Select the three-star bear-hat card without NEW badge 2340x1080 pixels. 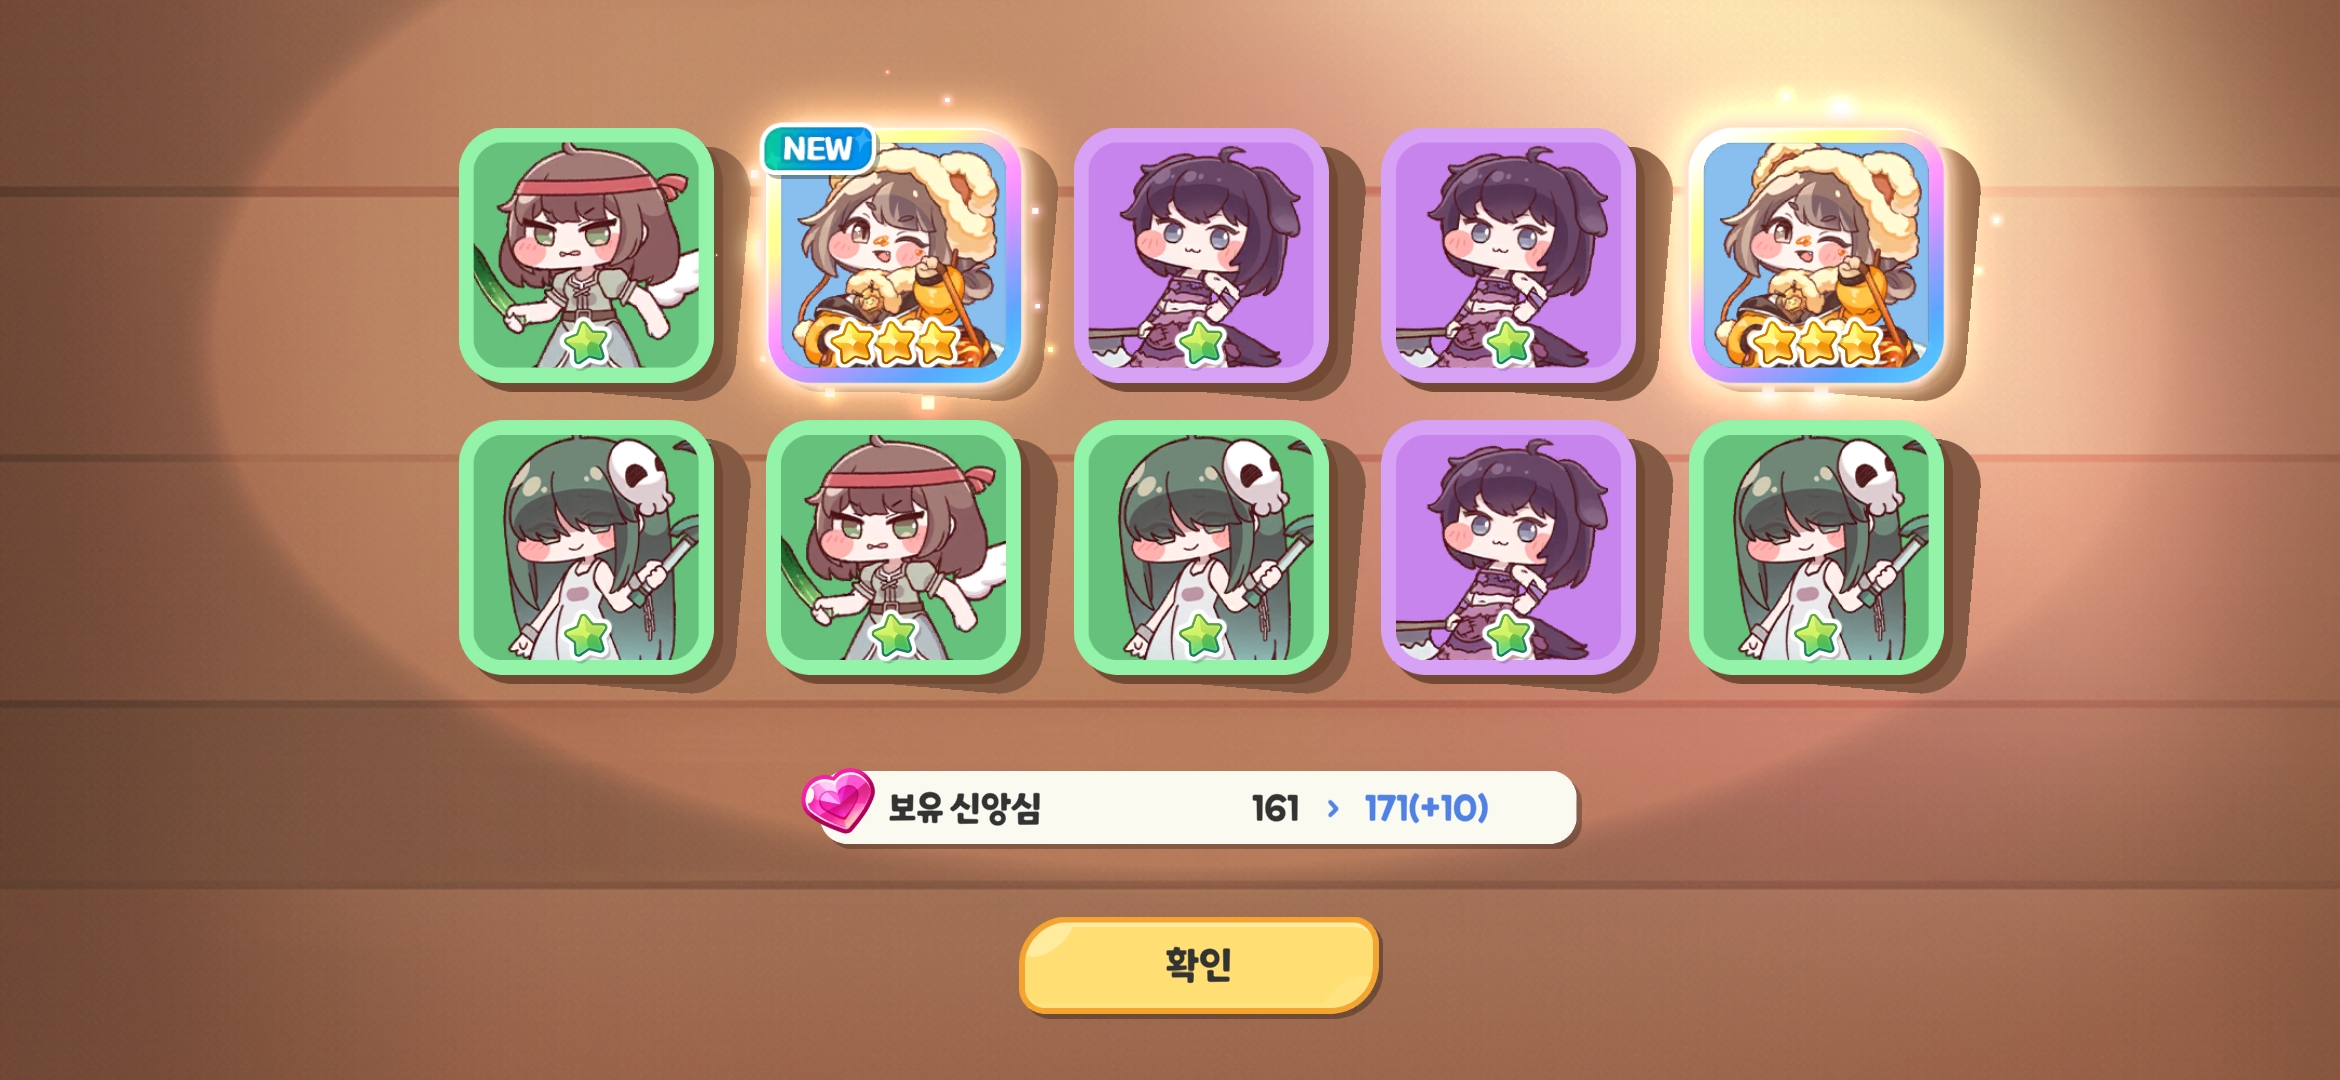pos(1816,256)
